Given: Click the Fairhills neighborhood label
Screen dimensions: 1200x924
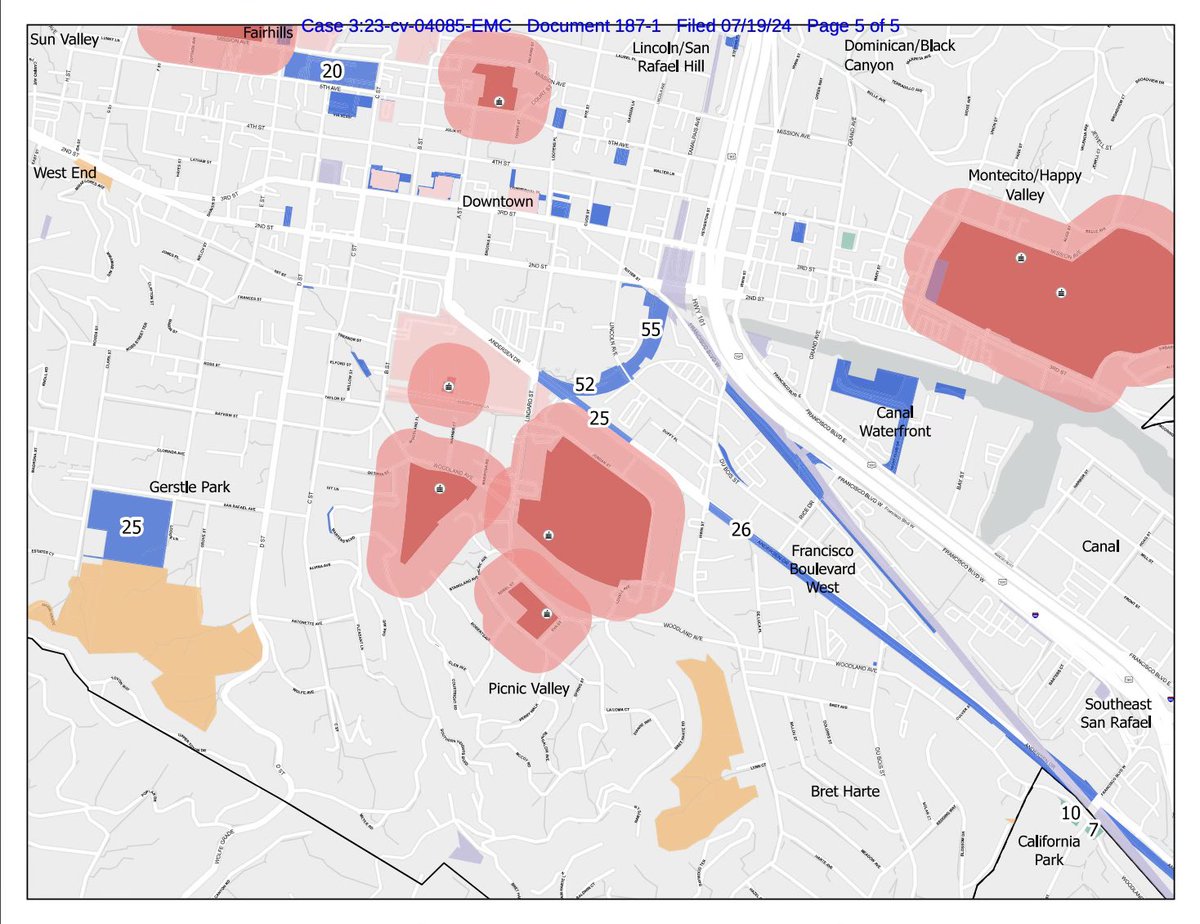Looking at the screenshot, I should (268, 33).
